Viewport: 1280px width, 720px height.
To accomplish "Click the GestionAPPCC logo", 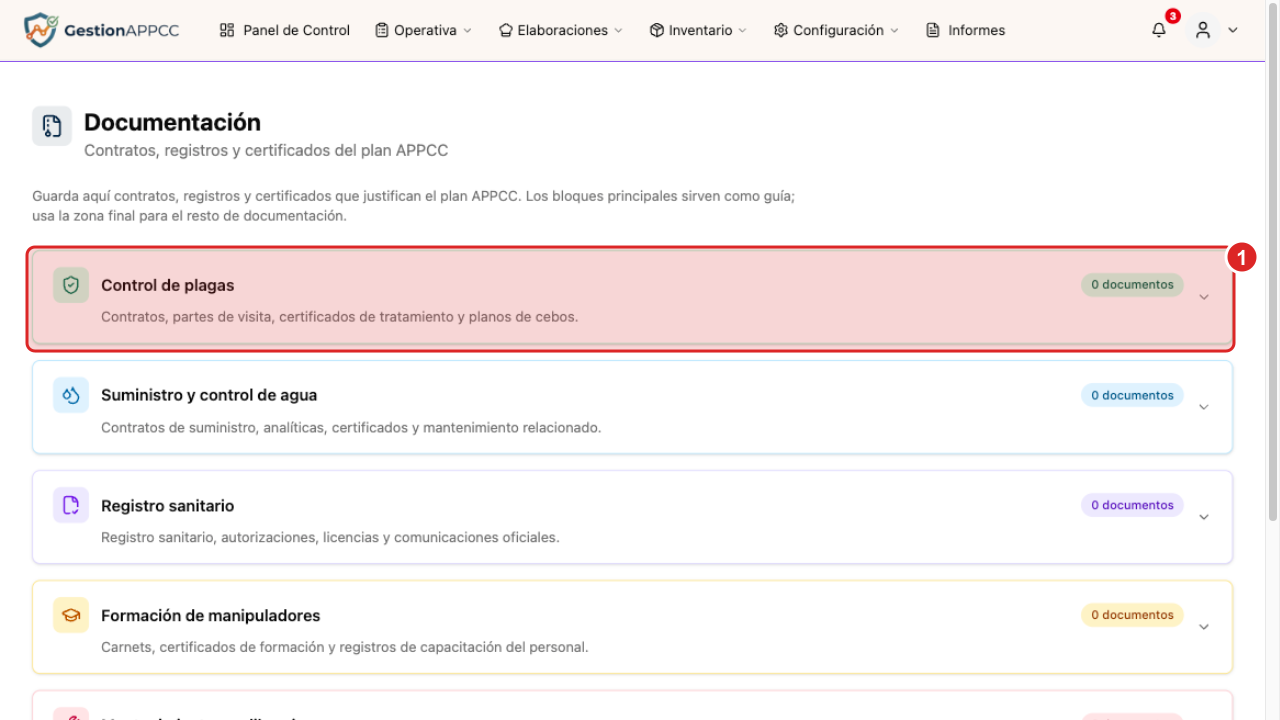I will coord(102,30).
